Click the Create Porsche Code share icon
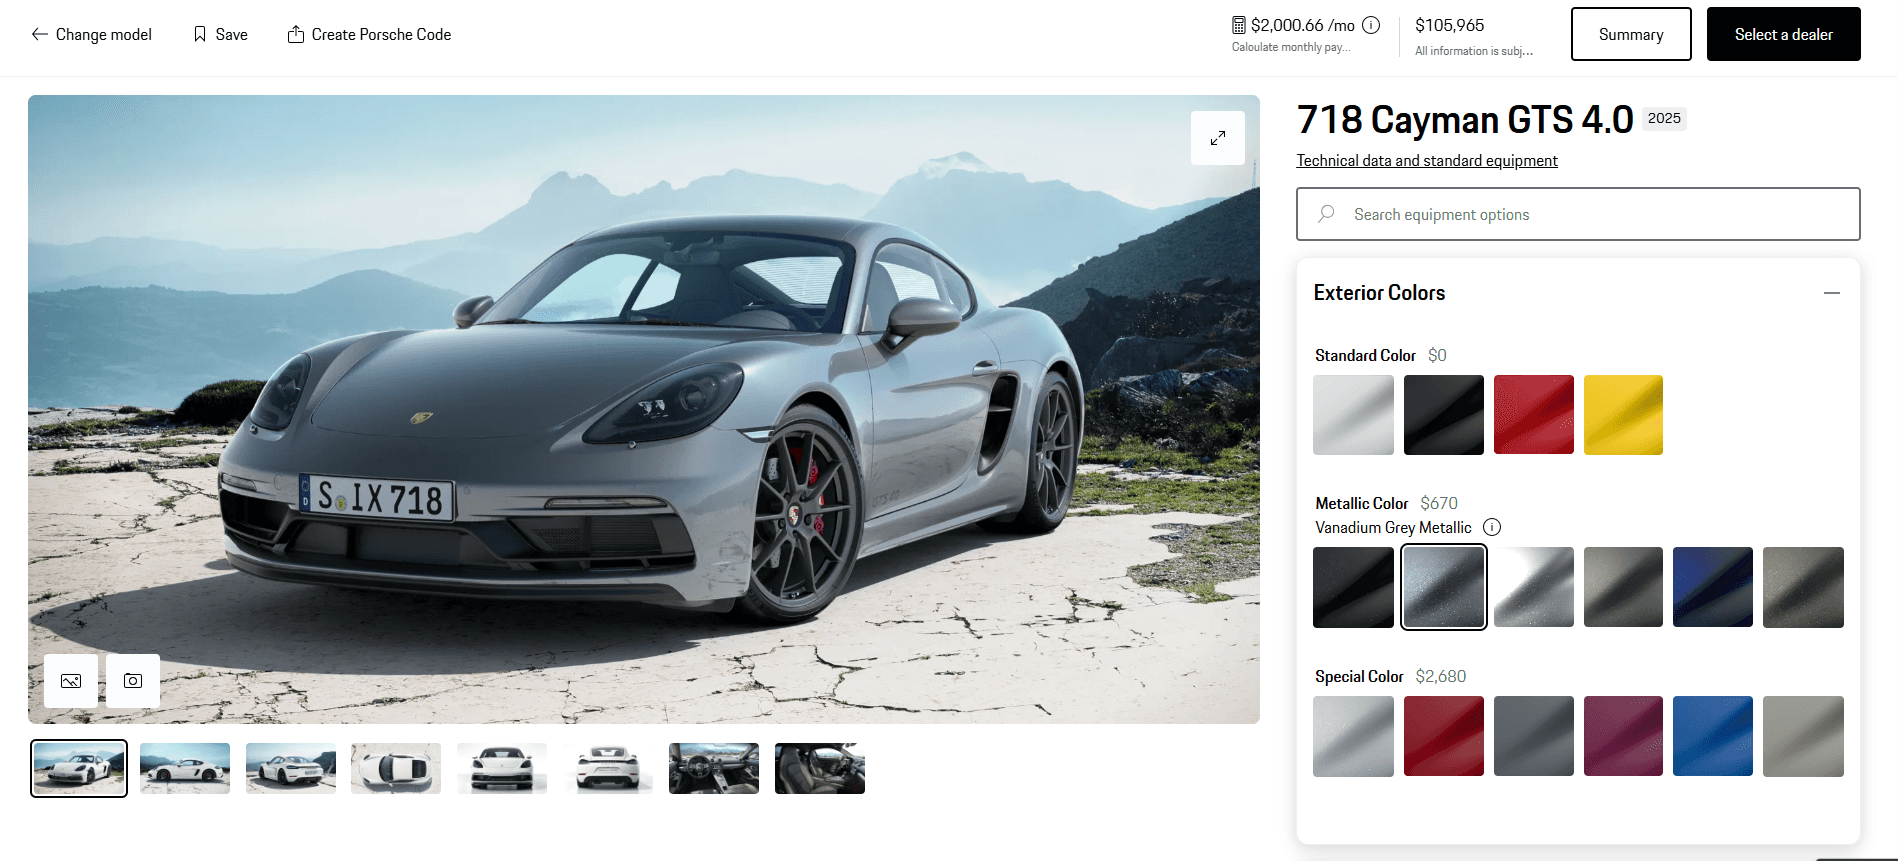1898x861 pixels. (x=296, y=34)
